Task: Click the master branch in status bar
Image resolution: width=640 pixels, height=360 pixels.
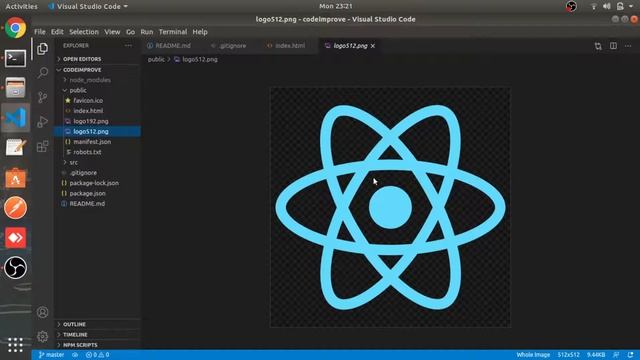Action: click(x=51, y=355)
